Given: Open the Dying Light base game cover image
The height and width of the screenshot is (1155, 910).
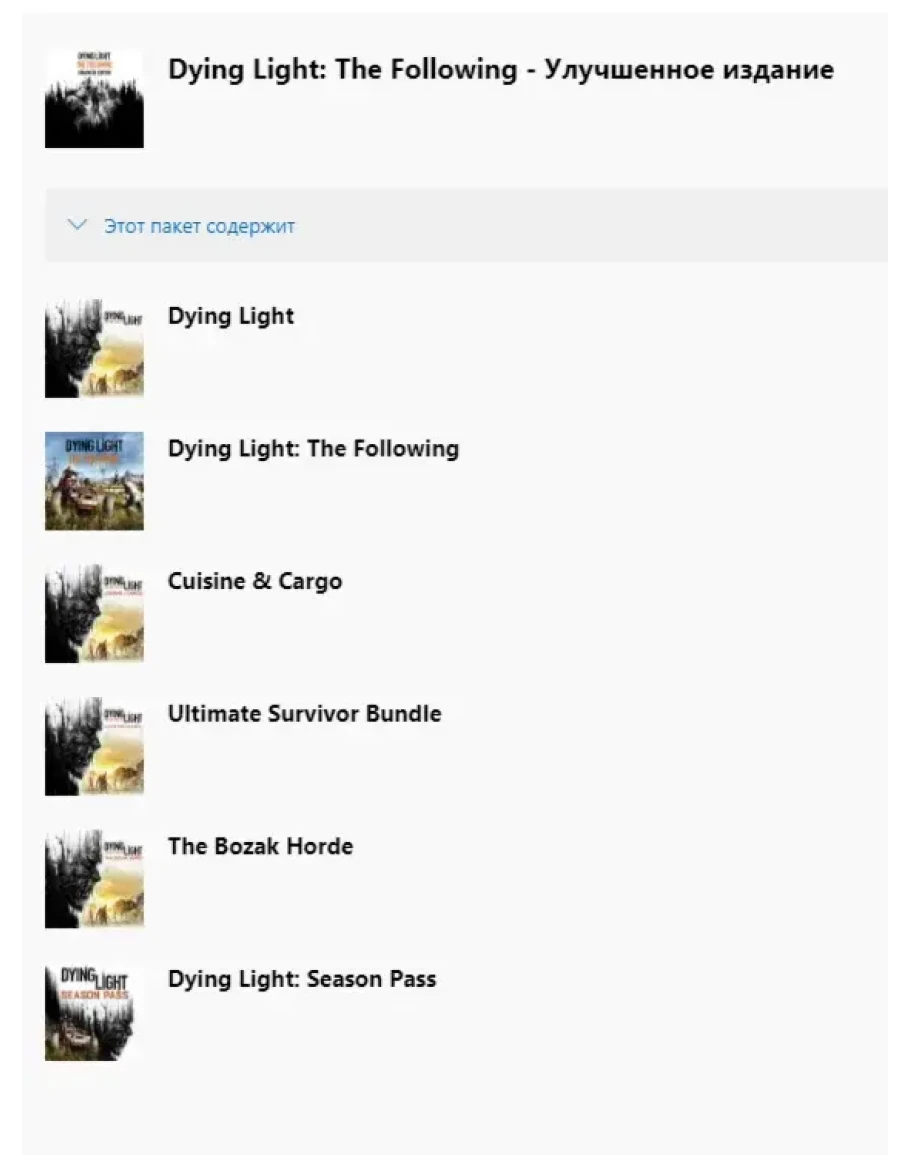Looking at the screenshot, I should click(x=94, y=348).
